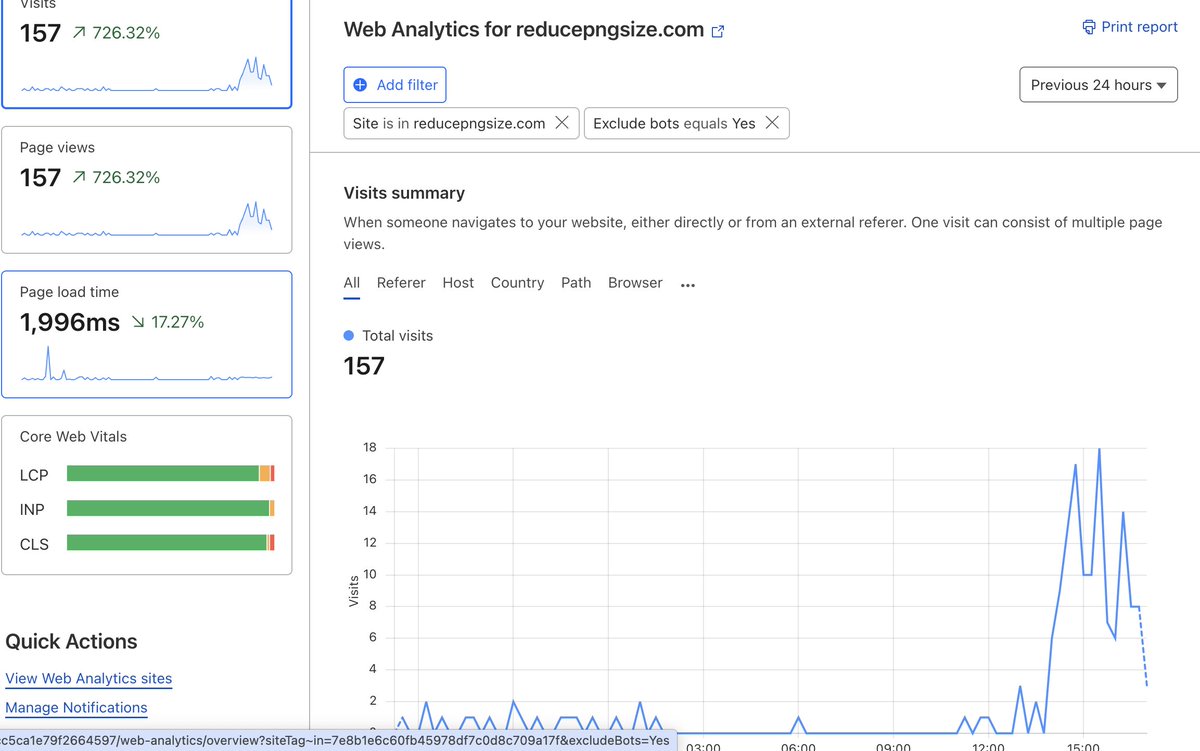The image size is (1200, 751).
Task: Select the Page load time card
Action: [147, 334]
